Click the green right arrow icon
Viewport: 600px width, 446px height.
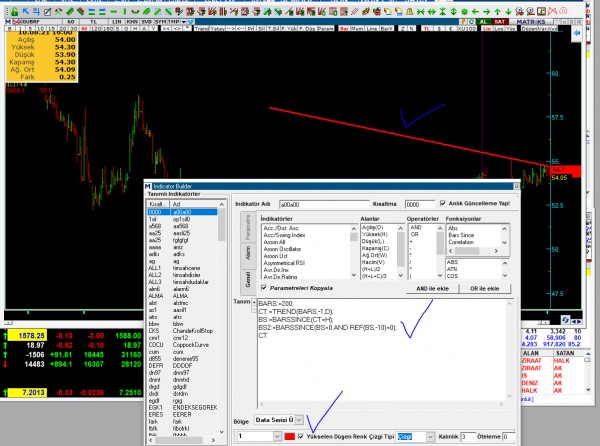pos(486,11)
